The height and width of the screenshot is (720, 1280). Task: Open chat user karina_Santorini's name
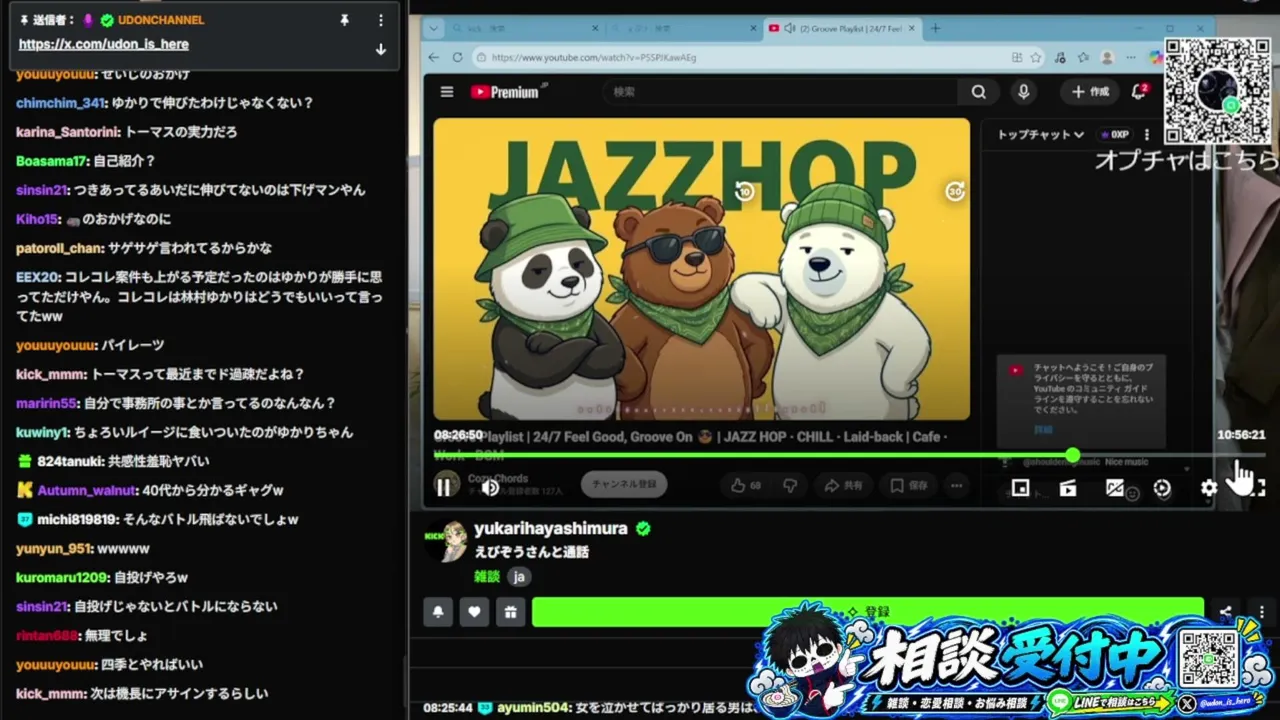(x=68, y=132)
